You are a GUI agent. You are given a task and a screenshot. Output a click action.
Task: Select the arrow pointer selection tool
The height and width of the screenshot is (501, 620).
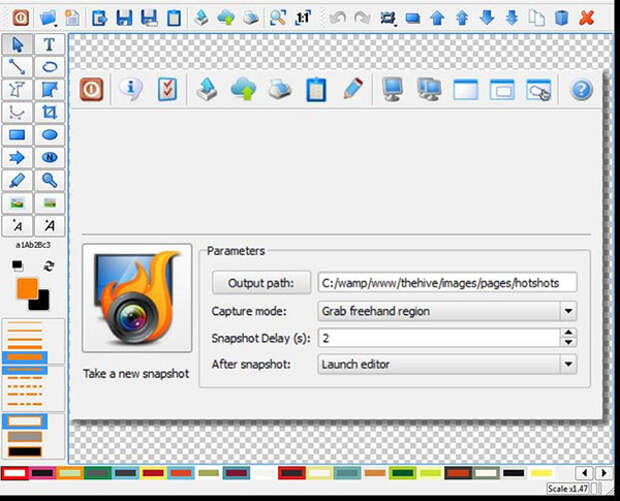(x=17, y=44)
